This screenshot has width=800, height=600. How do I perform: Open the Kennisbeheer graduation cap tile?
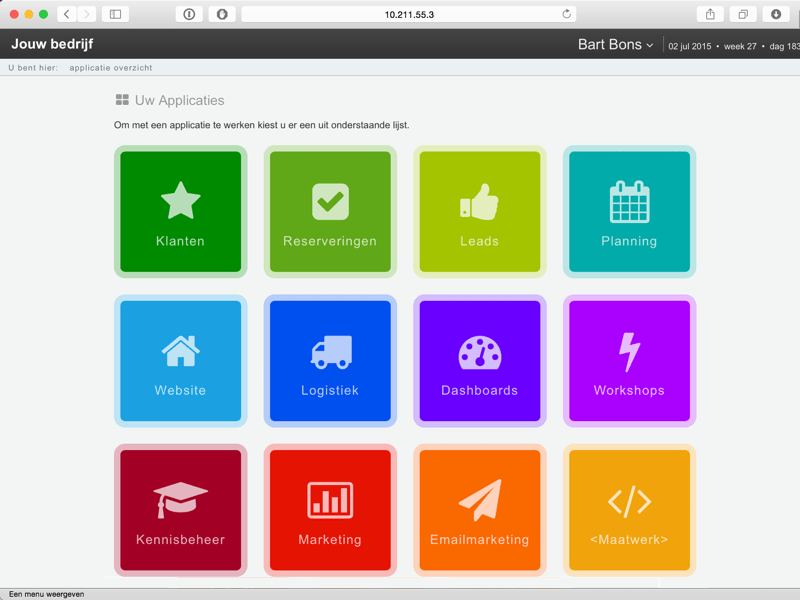181,510
